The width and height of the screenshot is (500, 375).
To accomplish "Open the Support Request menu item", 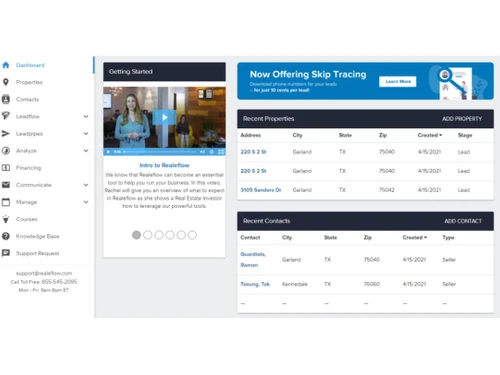I will point(38,253).
